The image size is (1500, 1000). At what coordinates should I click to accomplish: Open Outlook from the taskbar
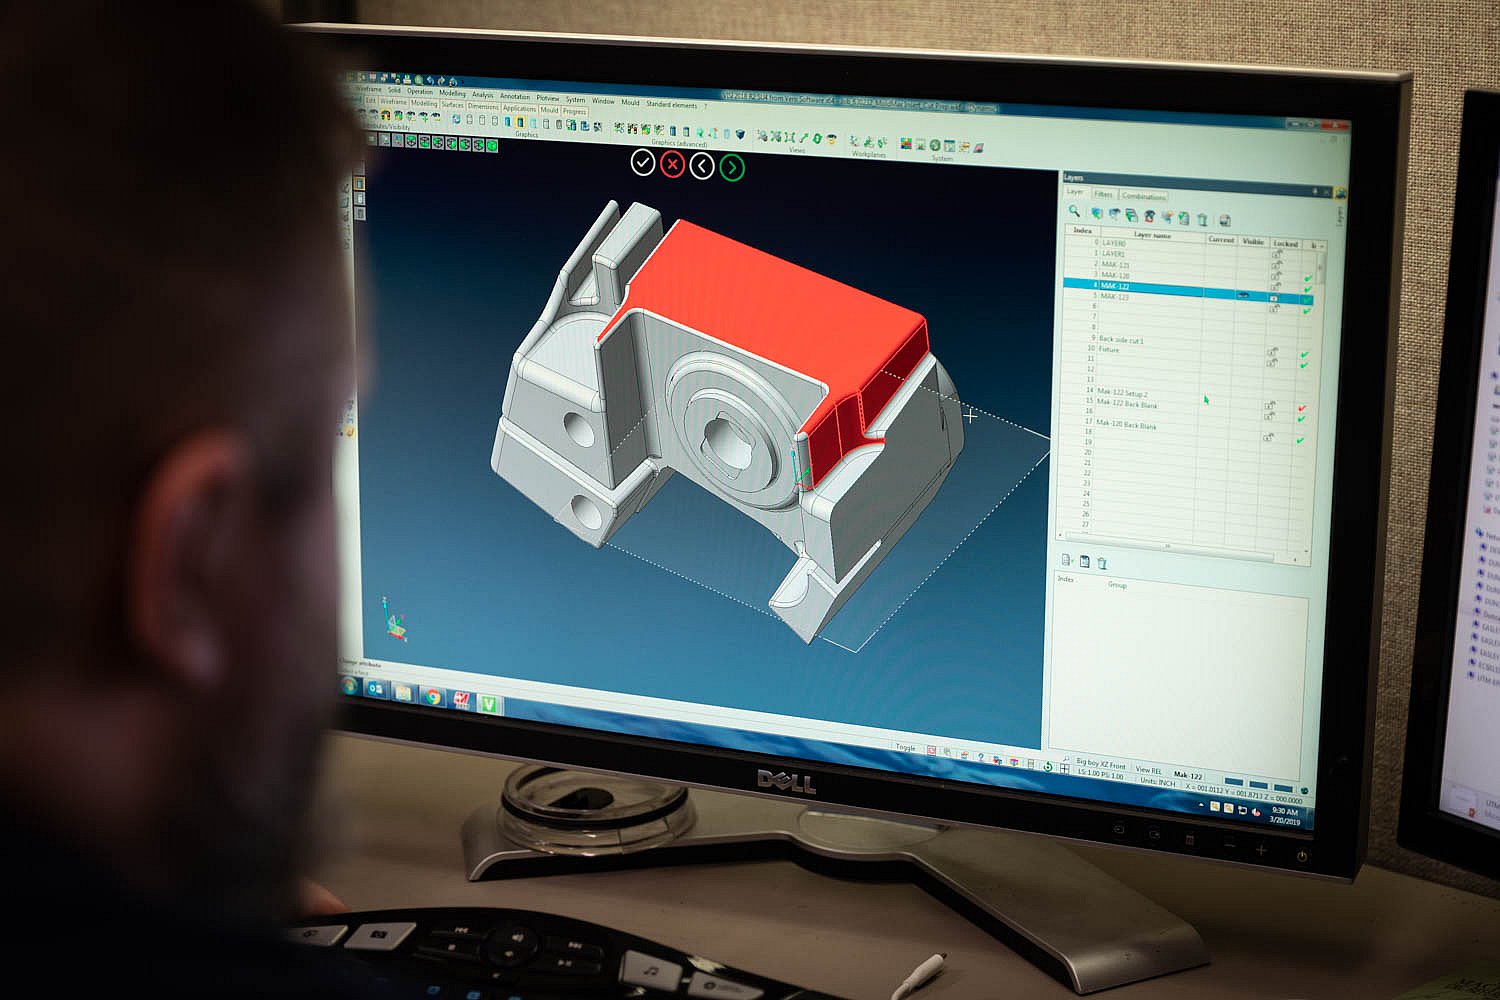(x=377, y=689)
